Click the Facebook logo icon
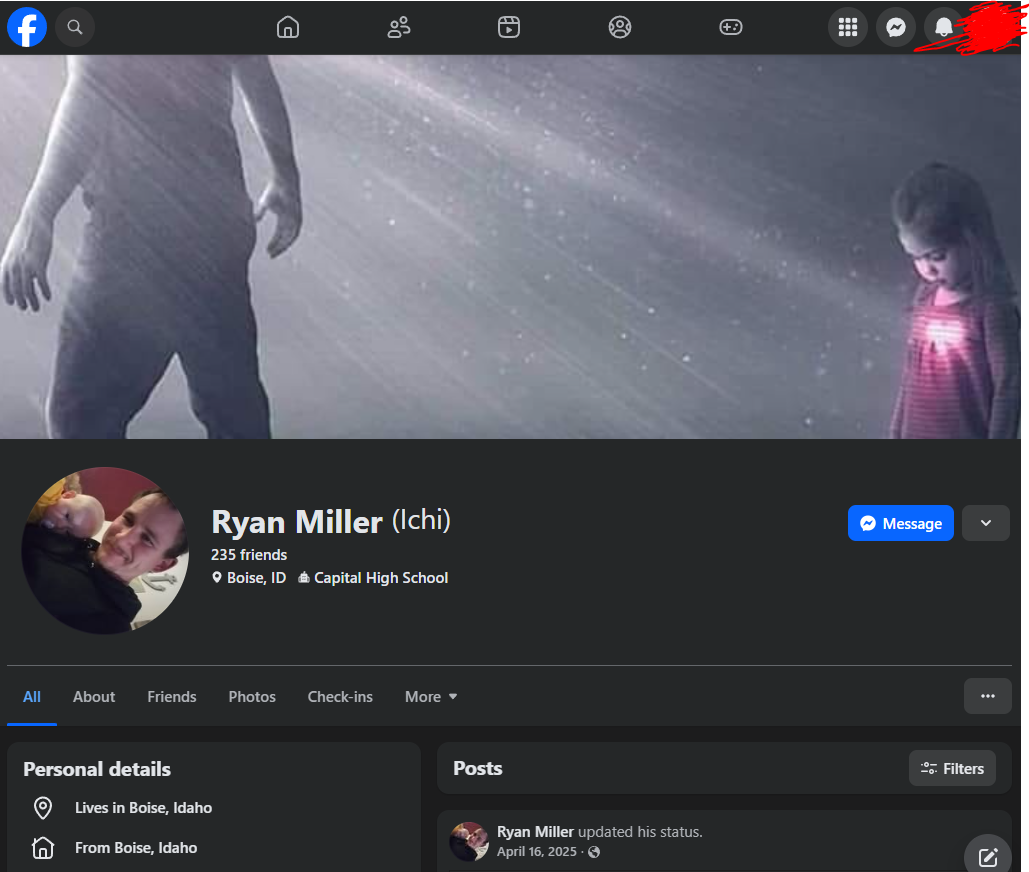Screen dimensions: 1029x872 point(27,27)
